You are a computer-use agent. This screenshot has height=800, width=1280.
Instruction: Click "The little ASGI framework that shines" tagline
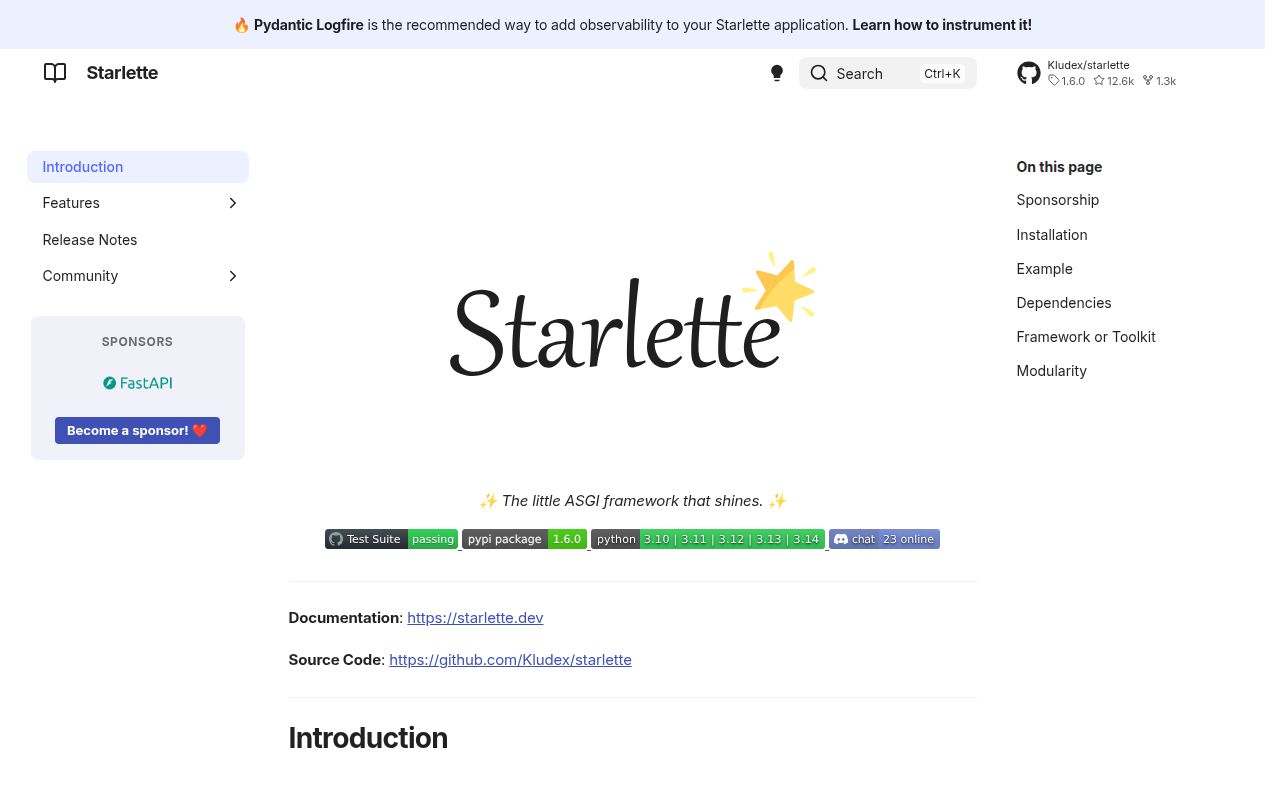pyautogui.click(x=632, y=501)
